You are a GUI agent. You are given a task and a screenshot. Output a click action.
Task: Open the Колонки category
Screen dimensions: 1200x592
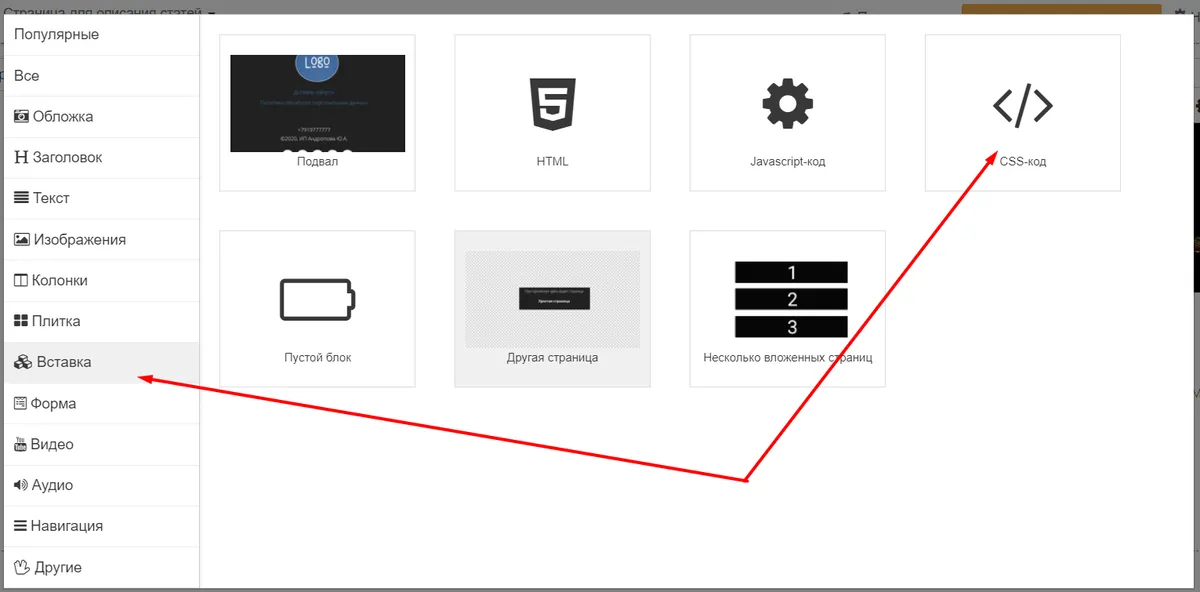(100, 281)
